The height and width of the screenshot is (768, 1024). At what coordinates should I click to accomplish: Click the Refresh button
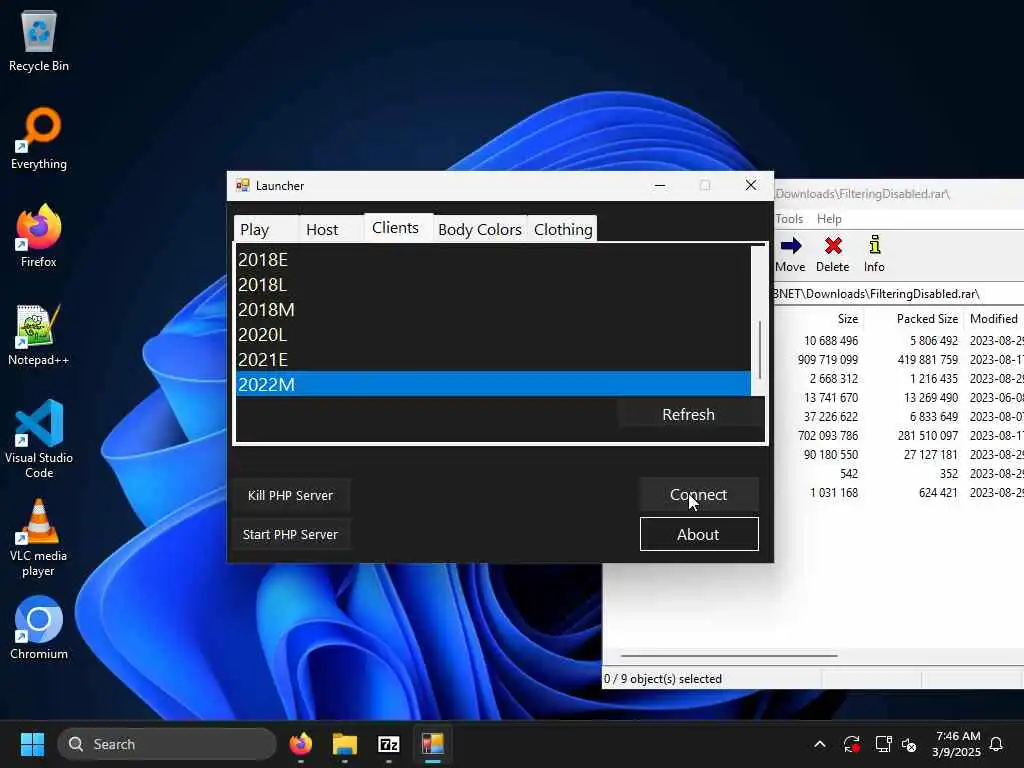coord(690,414)
